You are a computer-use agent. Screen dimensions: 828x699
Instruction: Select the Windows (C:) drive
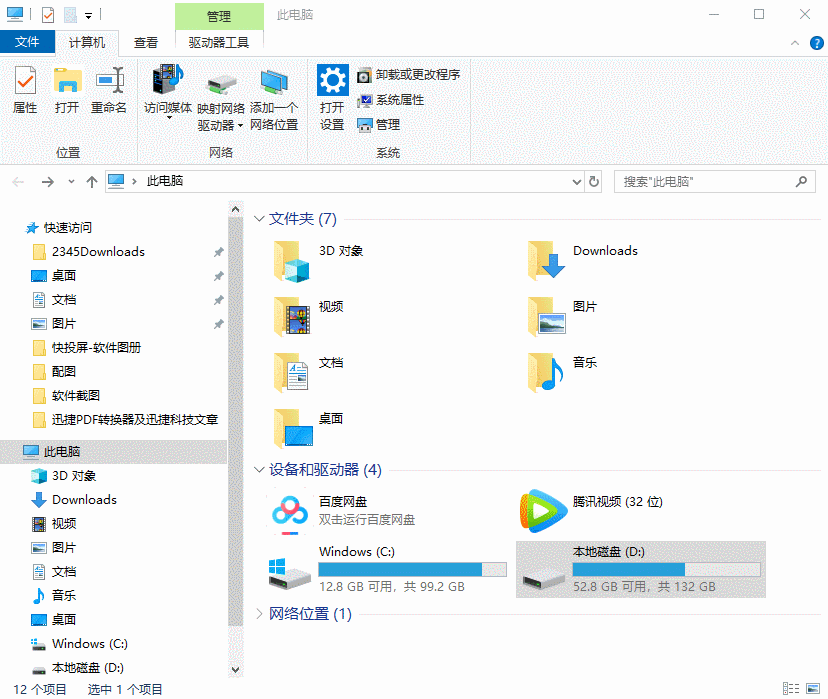(x=387, y=570)
